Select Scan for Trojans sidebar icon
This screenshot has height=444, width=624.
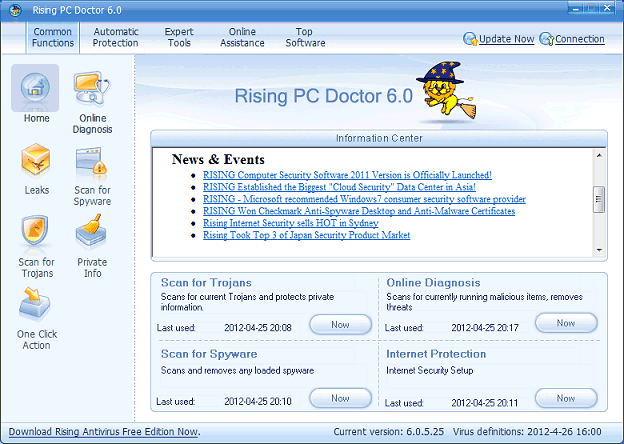coord(36,232)
